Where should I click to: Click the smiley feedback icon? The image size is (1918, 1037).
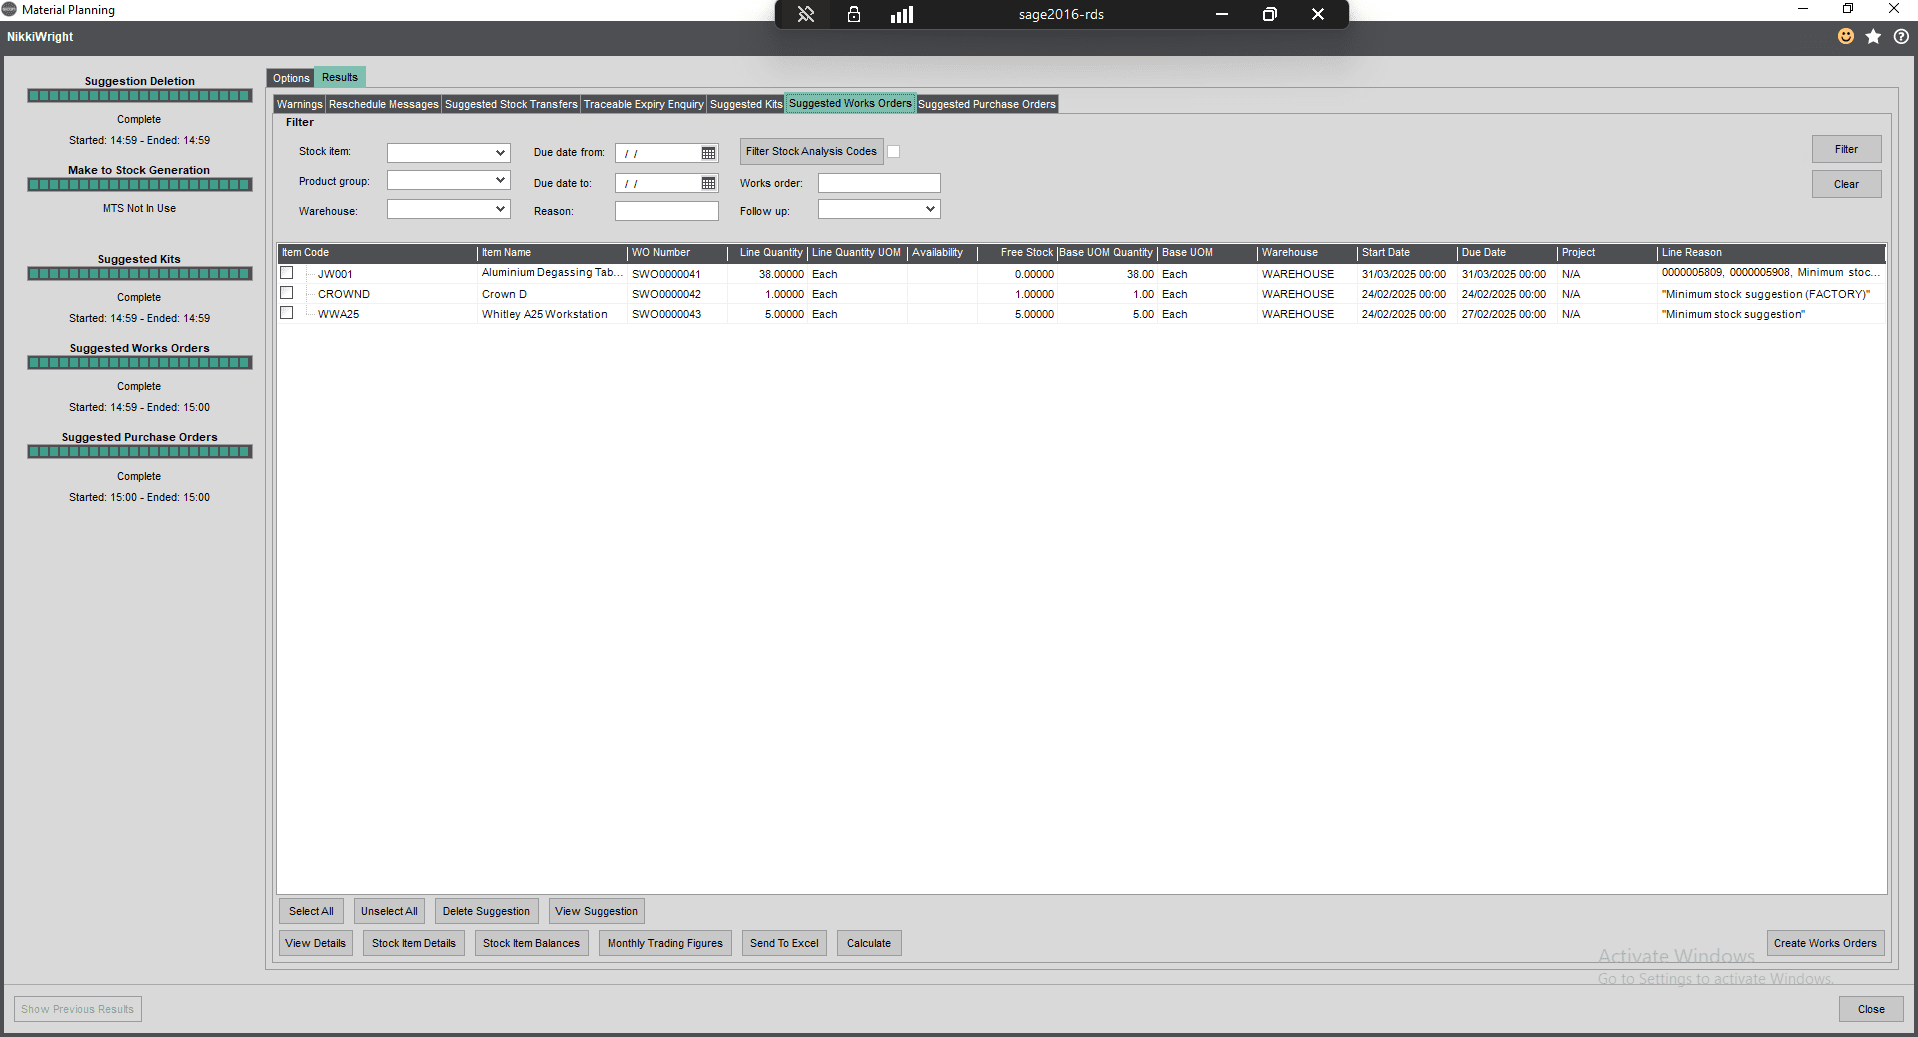(x=1846, y=36)
